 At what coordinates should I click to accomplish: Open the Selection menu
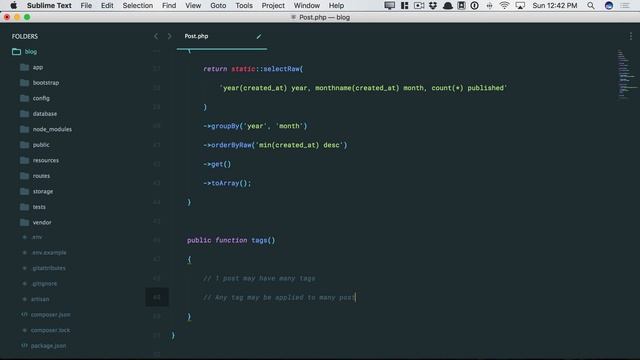tap(138, 5)
